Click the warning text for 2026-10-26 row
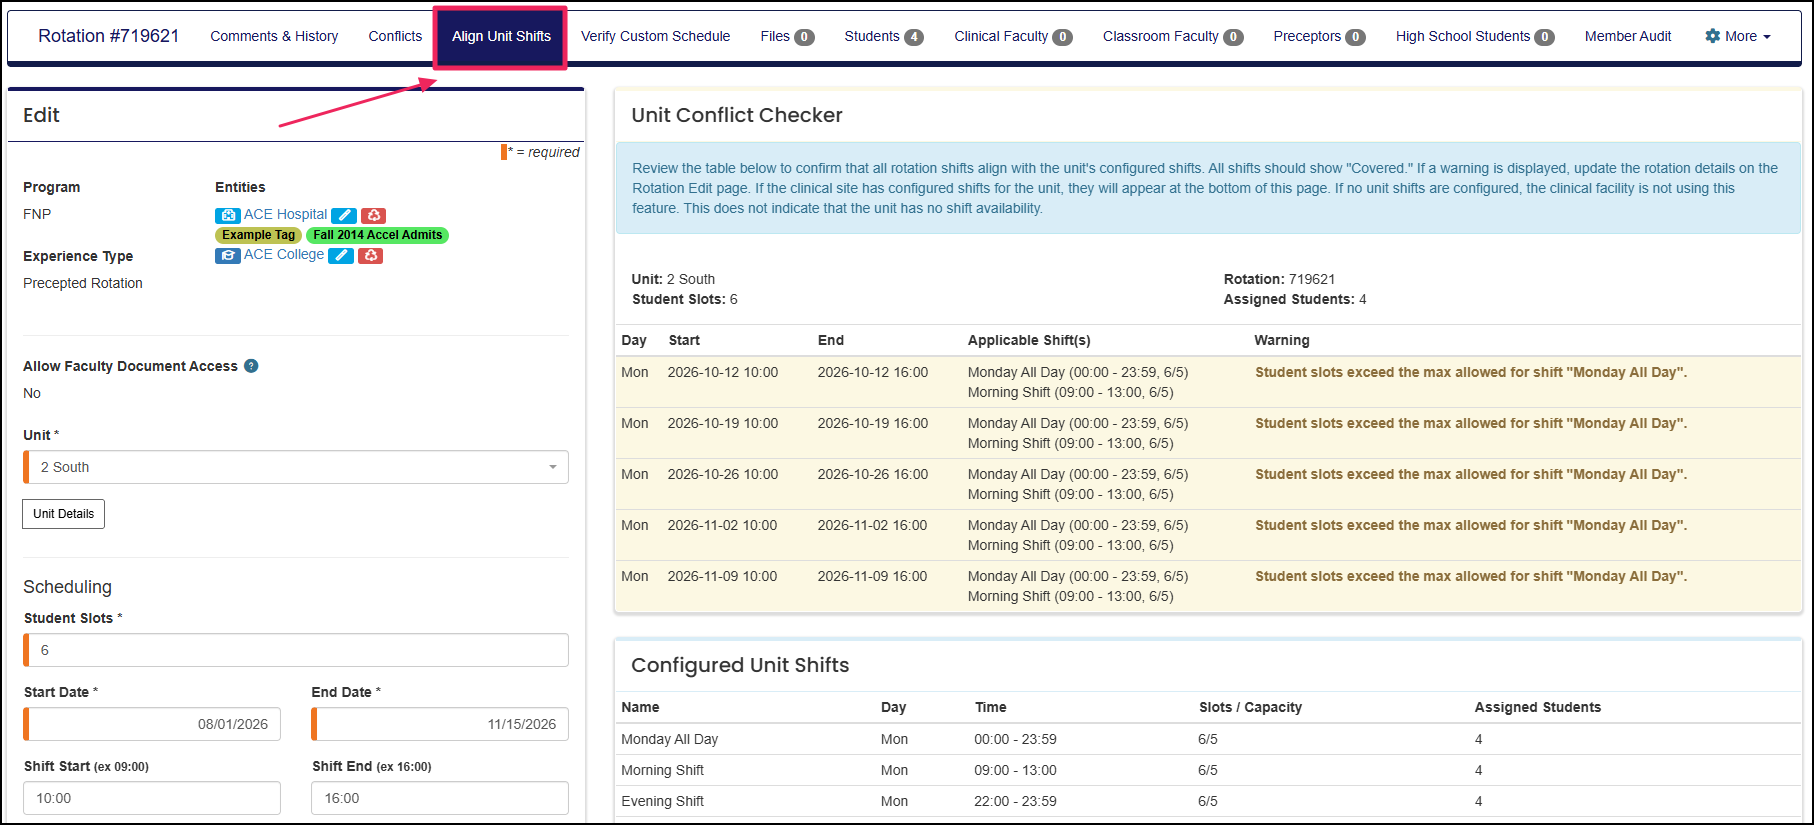 1471,474
